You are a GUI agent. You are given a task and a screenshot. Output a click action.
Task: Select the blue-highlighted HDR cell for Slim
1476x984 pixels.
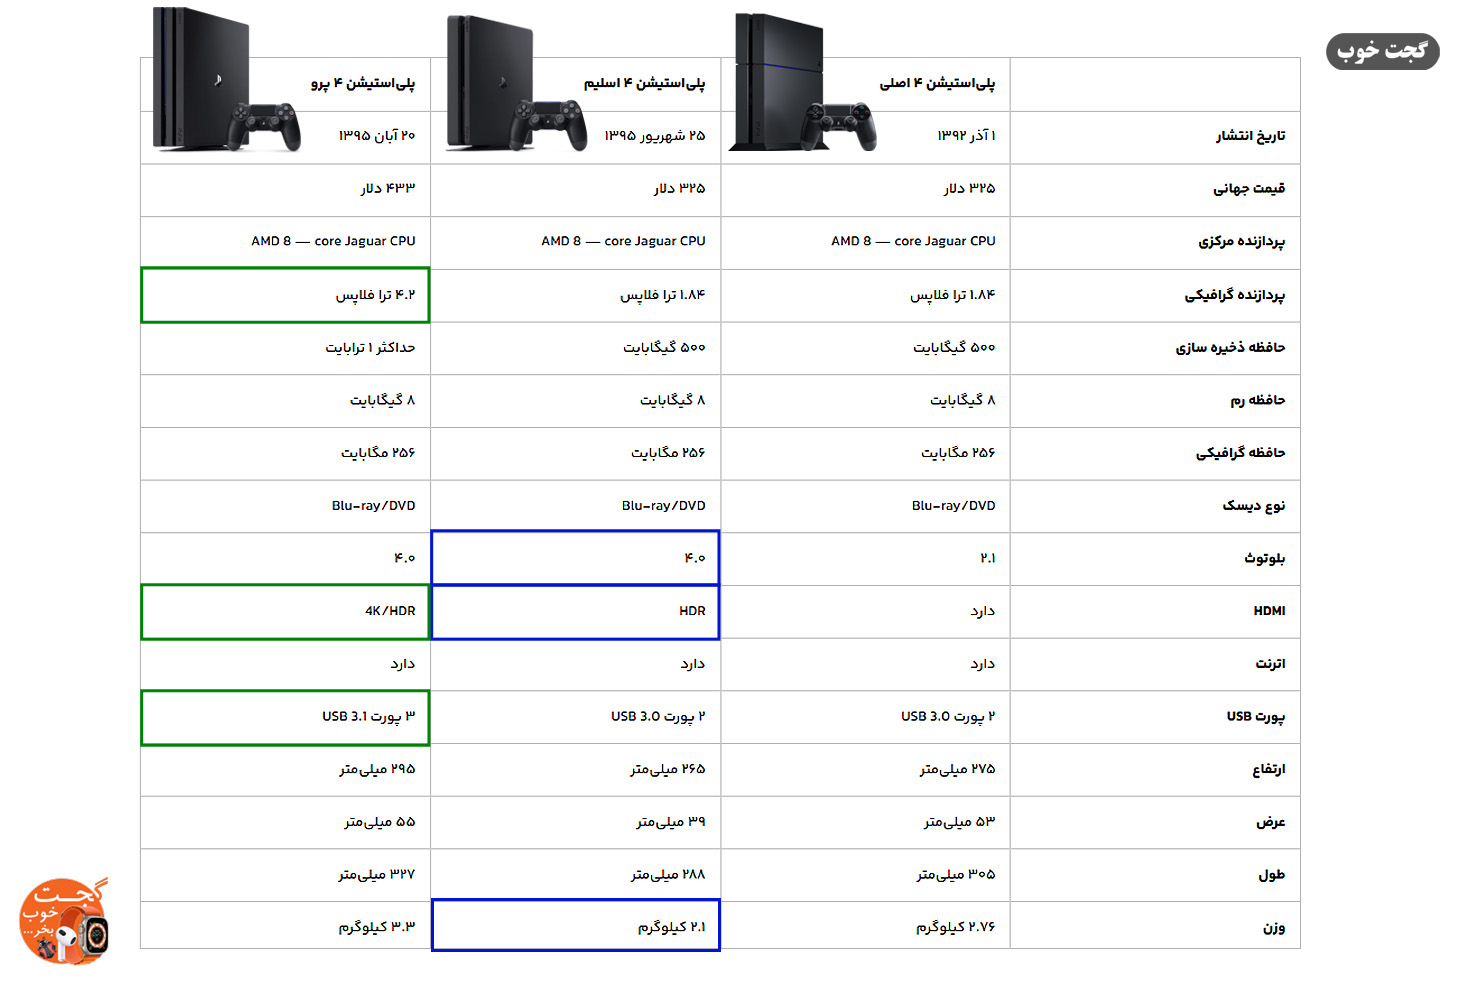pyautogui.click(x=575, y=611)
